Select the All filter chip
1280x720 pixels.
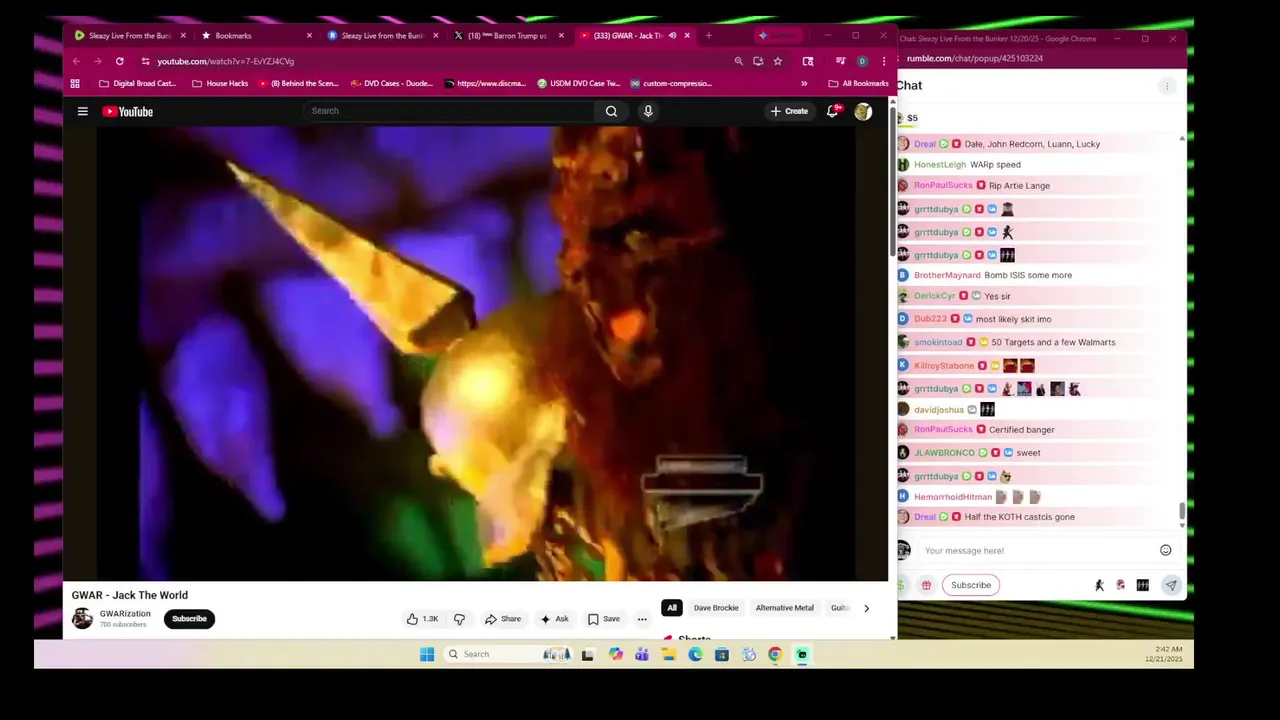coord(672,608)
